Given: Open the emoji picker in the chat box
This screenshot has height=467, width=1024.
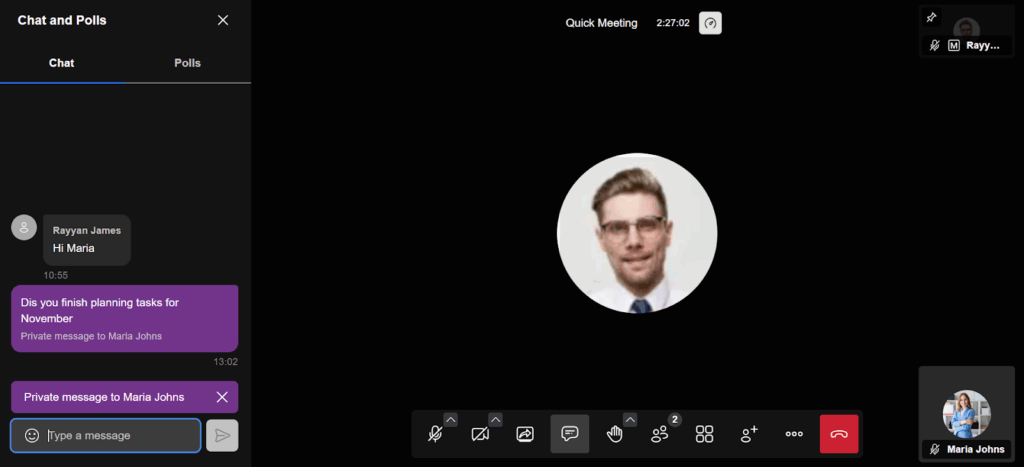Looking at the screenshot, I should pyautogui.click(x=32, y=436).
